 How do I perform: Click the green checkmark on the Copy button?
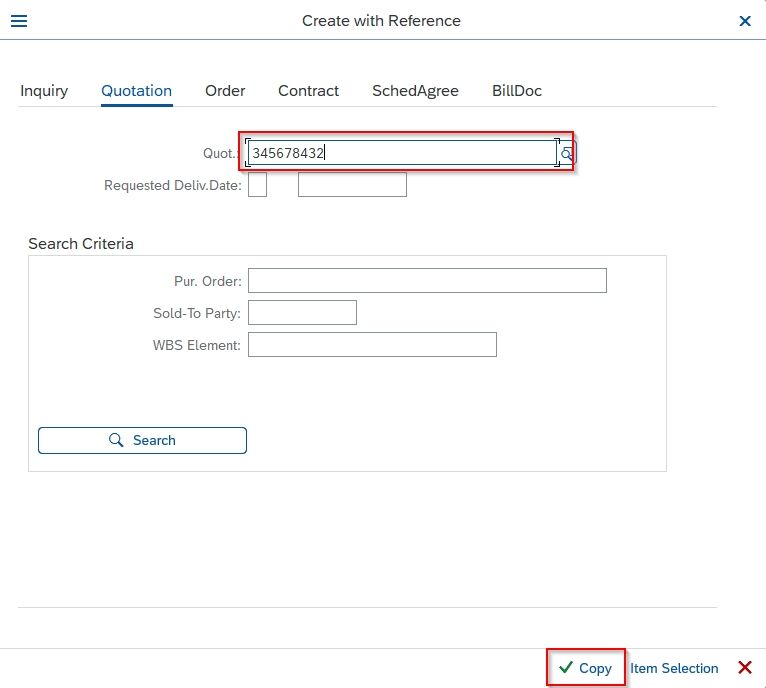tap(566, 667)
